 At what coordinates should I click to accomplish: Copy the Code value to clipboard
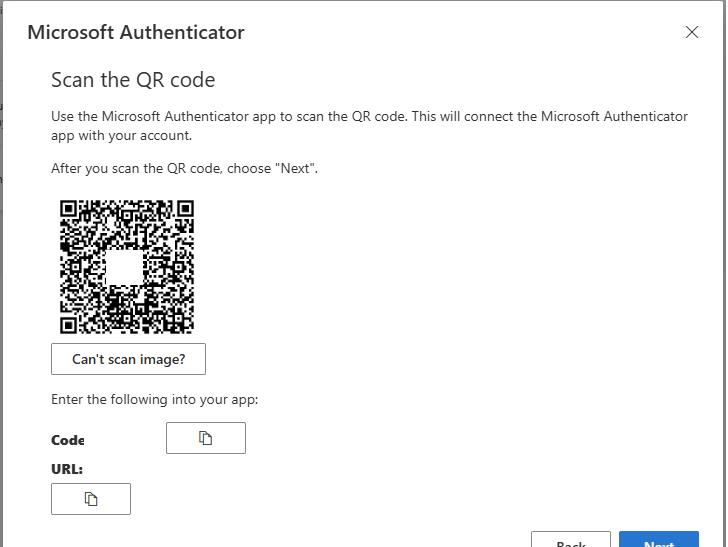click(206, 438)
